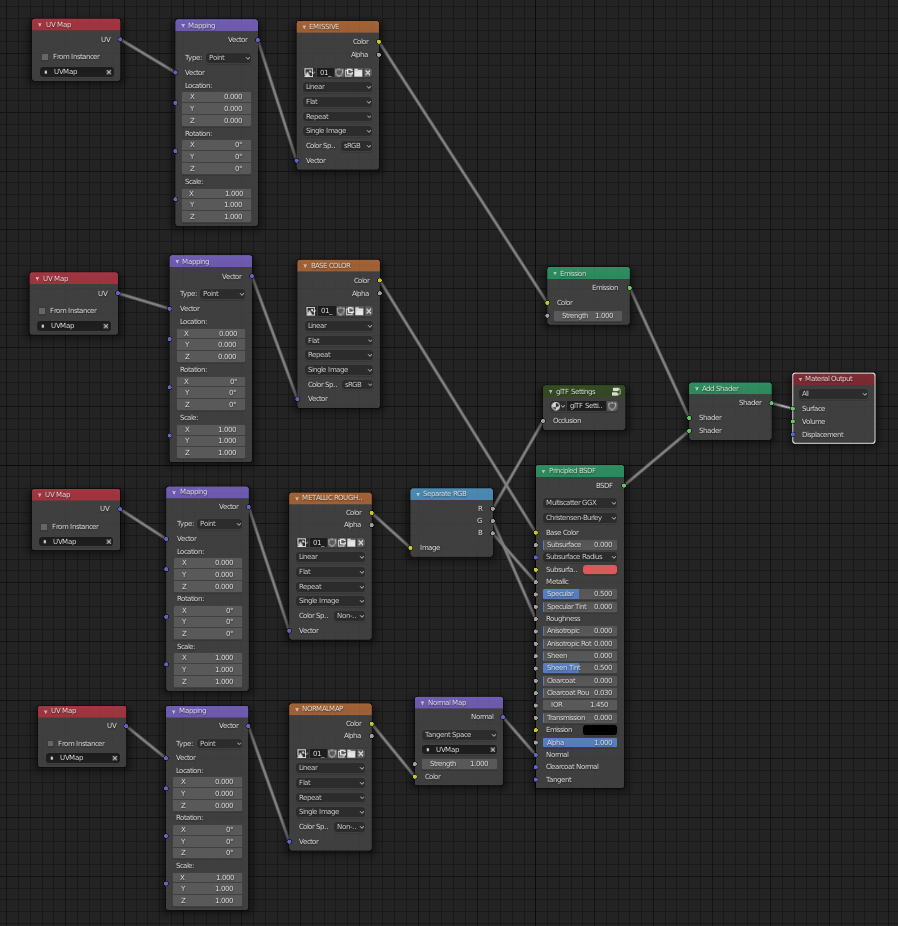Screen dimensions: 898x926
Task: Click Subsurface Color red swatch
Action: pos(600,570)
